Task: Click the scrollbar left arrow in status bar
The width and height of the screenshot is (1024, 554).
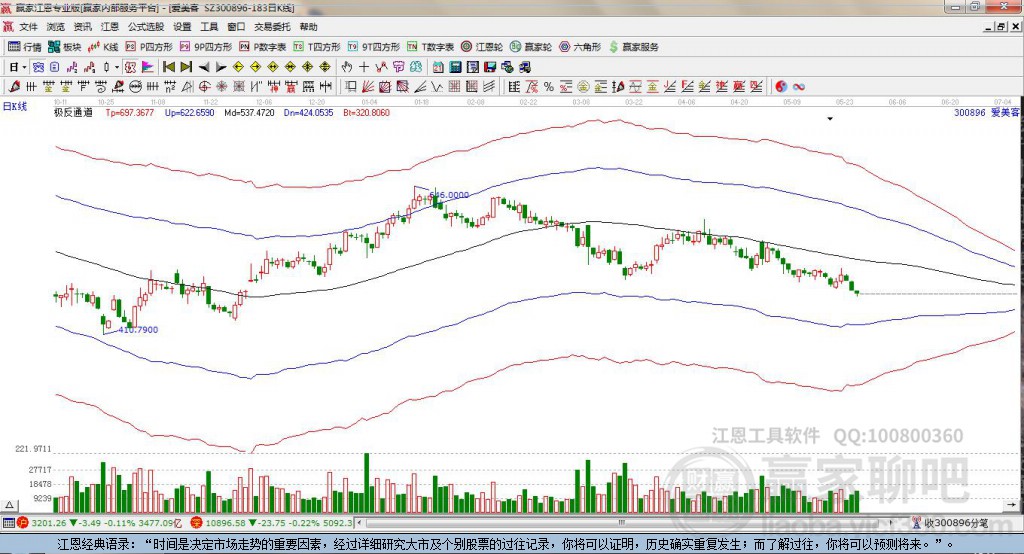Action: click(360, 523)
